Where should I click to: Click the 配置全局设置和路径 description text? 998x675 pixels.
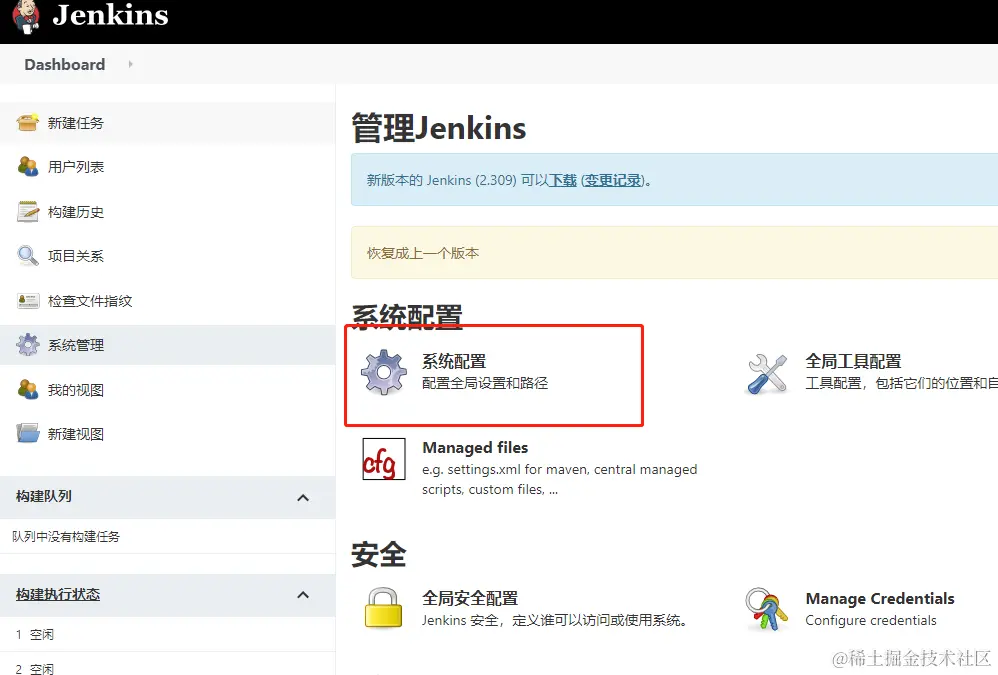pos(484,383)
